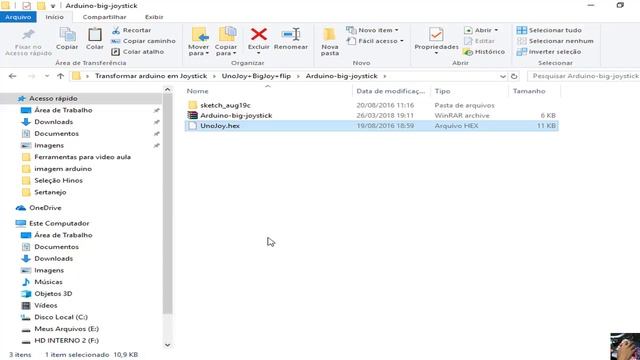Click 'UnoJoy+BigJoy+flip' breadcrumb
The image size is (640, 360).
(256, 76)
